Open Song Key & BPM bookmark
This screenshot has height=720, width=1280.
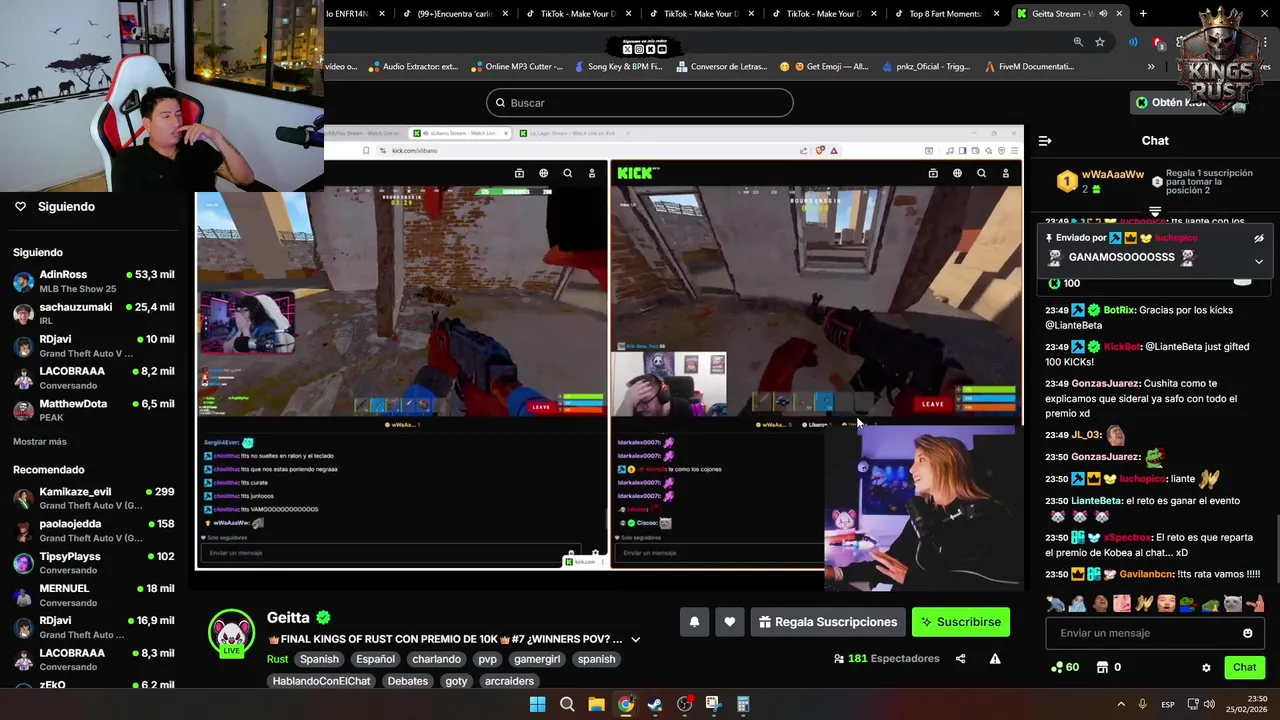(x=618, y=67)
